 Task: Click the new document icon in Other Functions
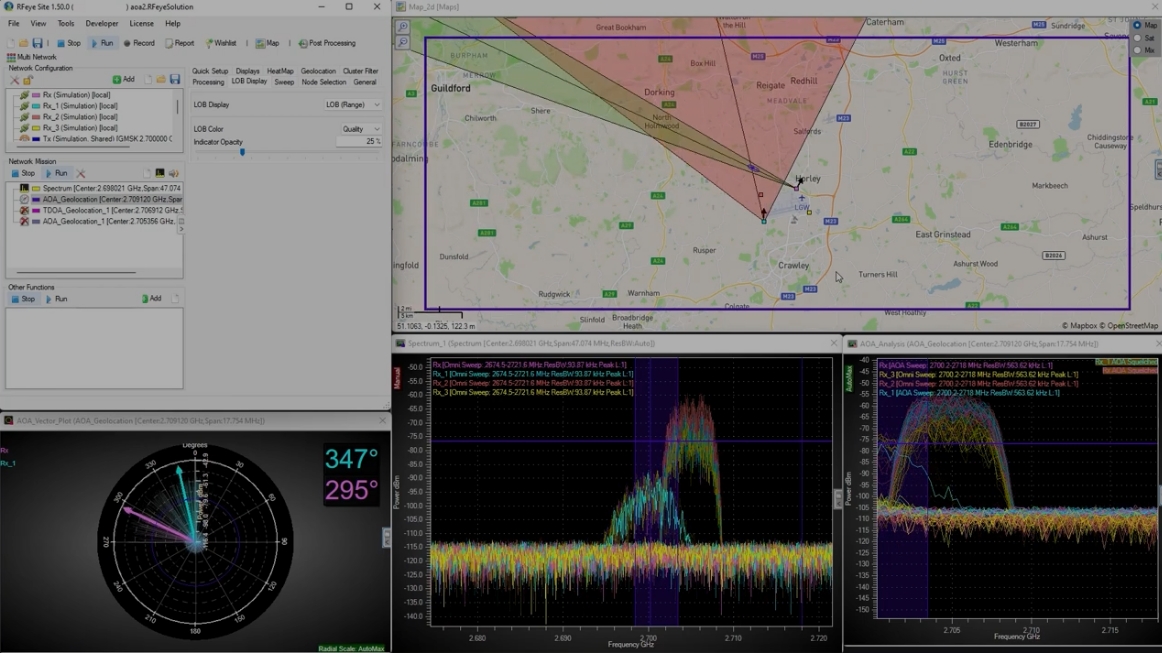[x=175, y=299]
